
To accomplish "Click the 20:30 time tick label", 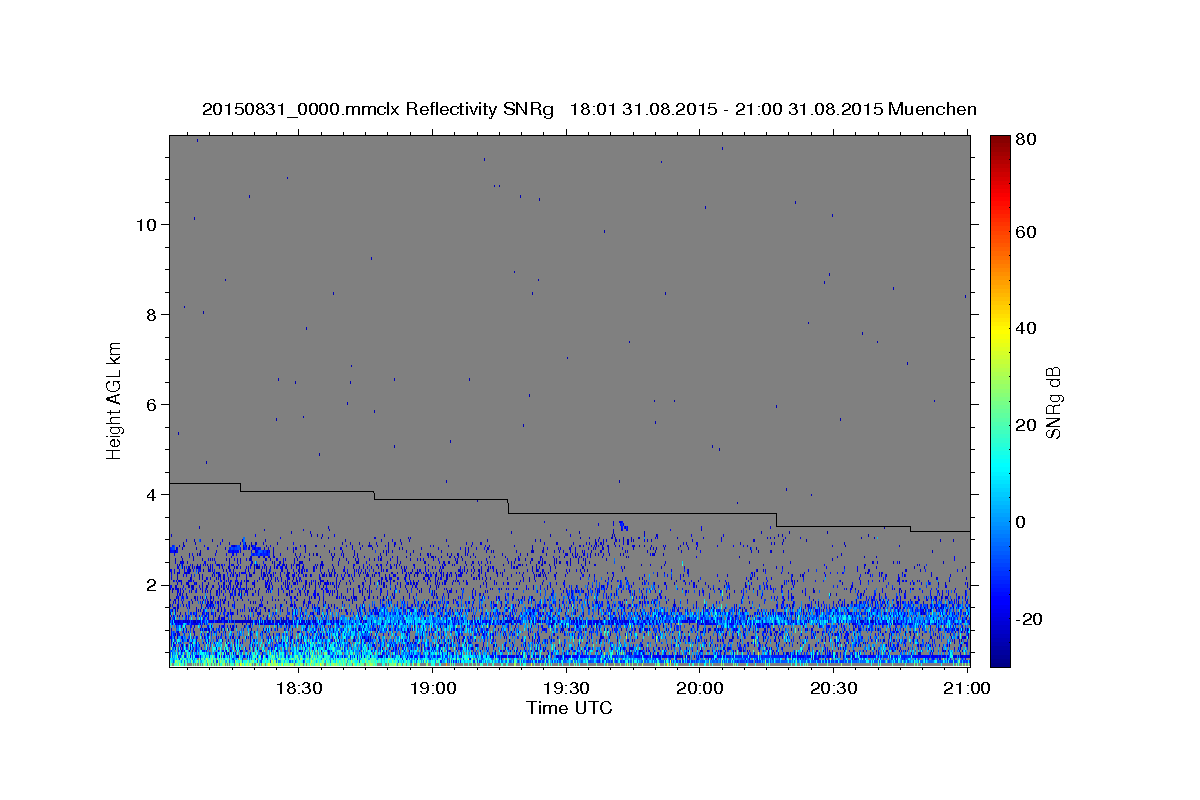I will (x=833, y=689).
